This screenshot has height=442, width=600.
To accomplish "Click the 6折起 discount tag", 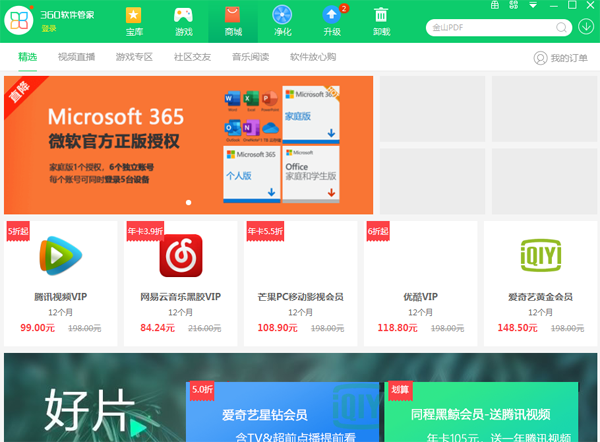I will (378, 231).
